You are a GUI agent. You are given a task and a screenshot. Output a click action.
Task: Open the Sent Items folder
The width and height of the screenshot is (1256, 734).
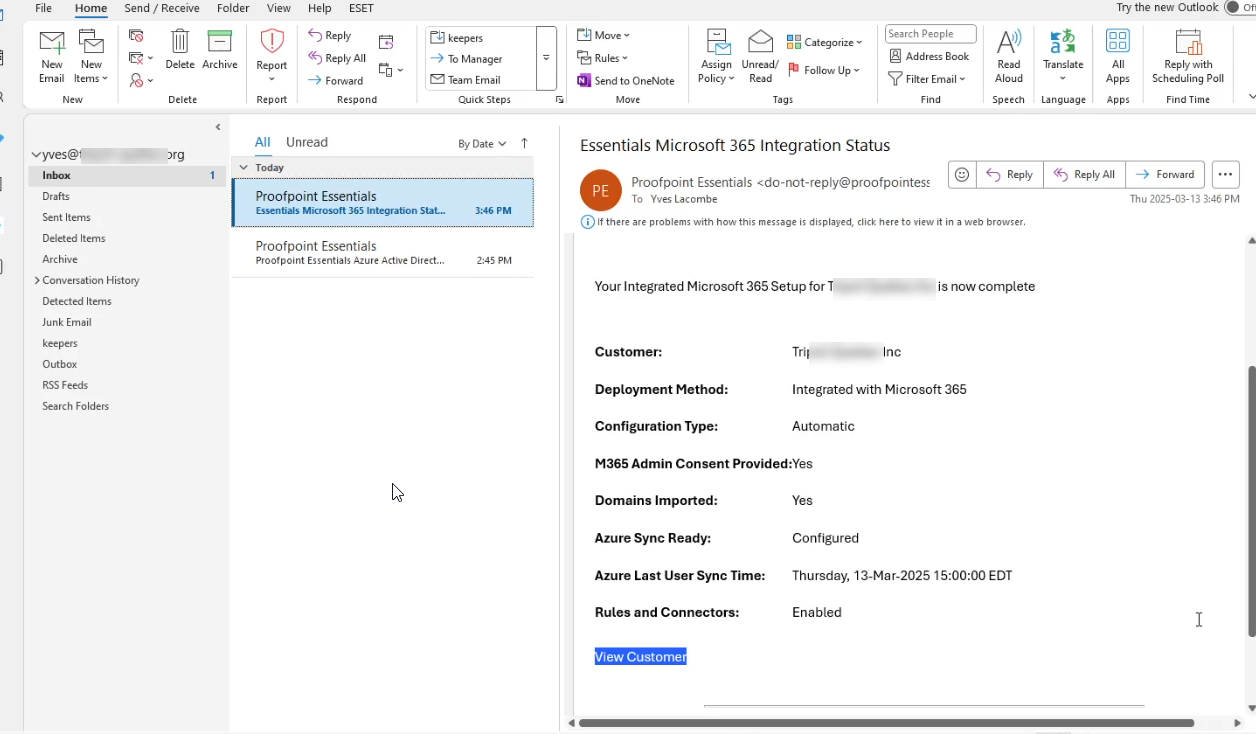coord(66,217)
